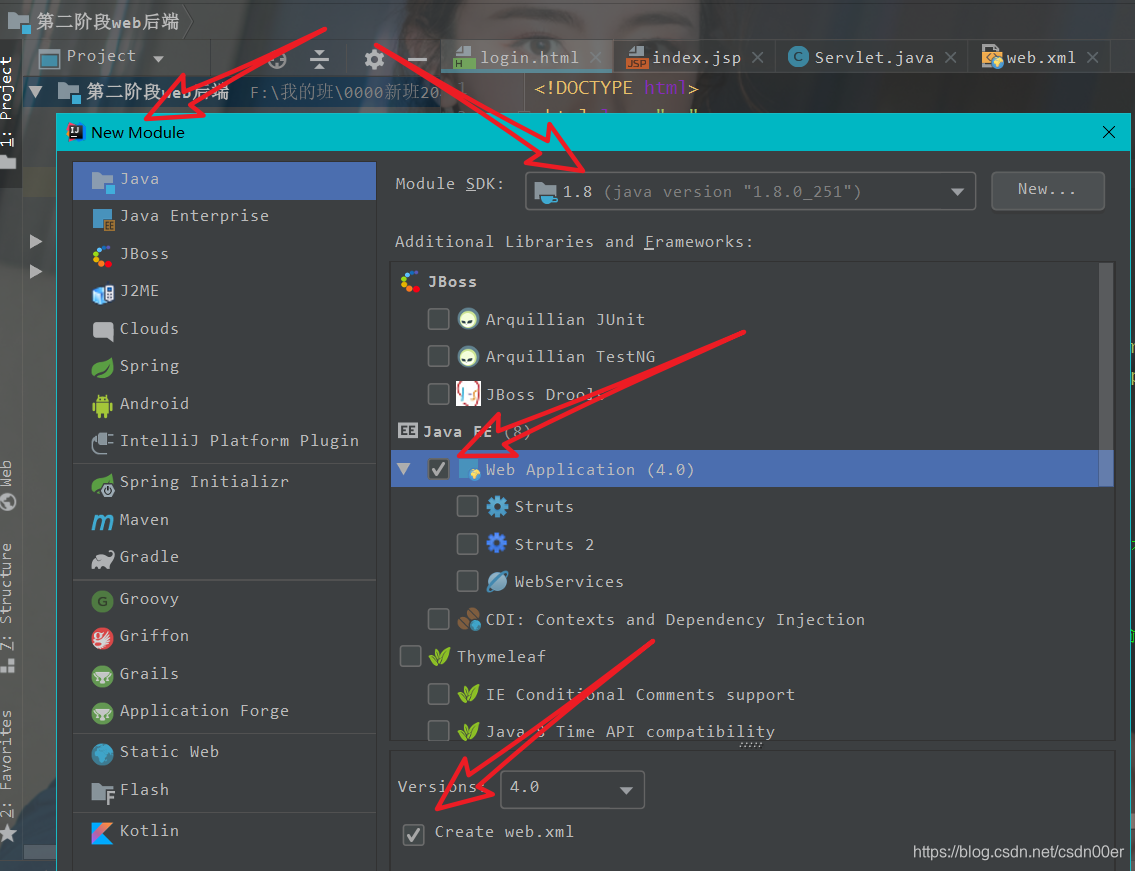Choose Spring module type

pos(224,366)
